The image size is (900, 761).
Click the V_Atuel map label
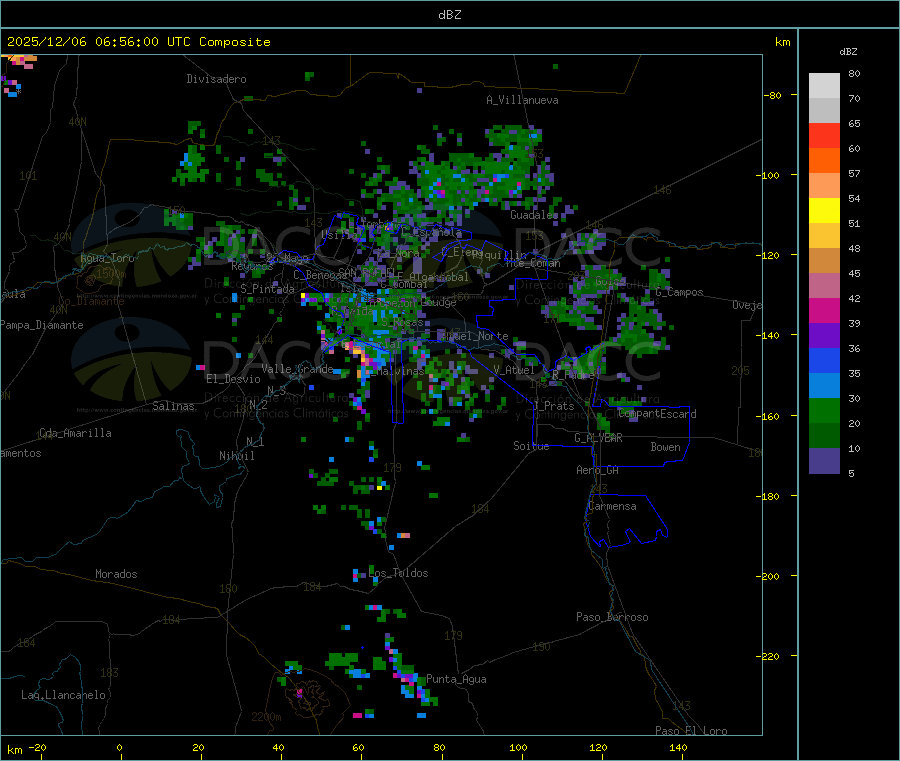514,370
